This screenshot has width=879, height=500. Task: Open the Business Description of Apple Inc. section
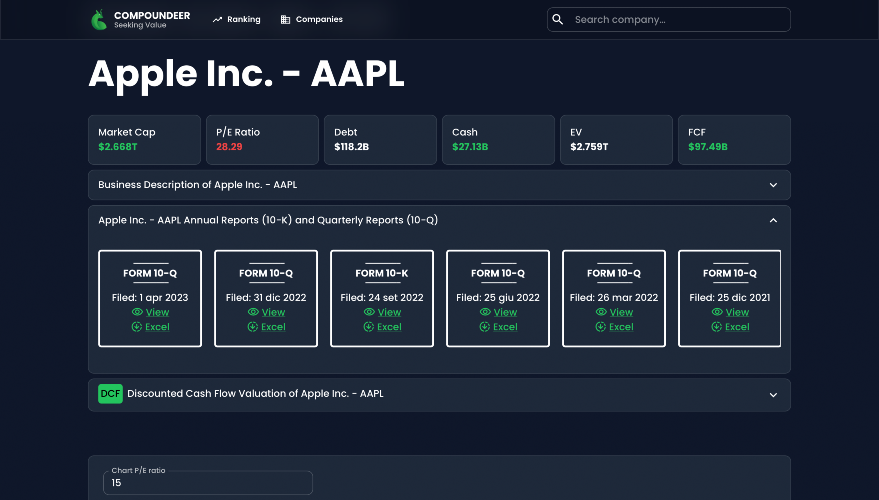440,185
